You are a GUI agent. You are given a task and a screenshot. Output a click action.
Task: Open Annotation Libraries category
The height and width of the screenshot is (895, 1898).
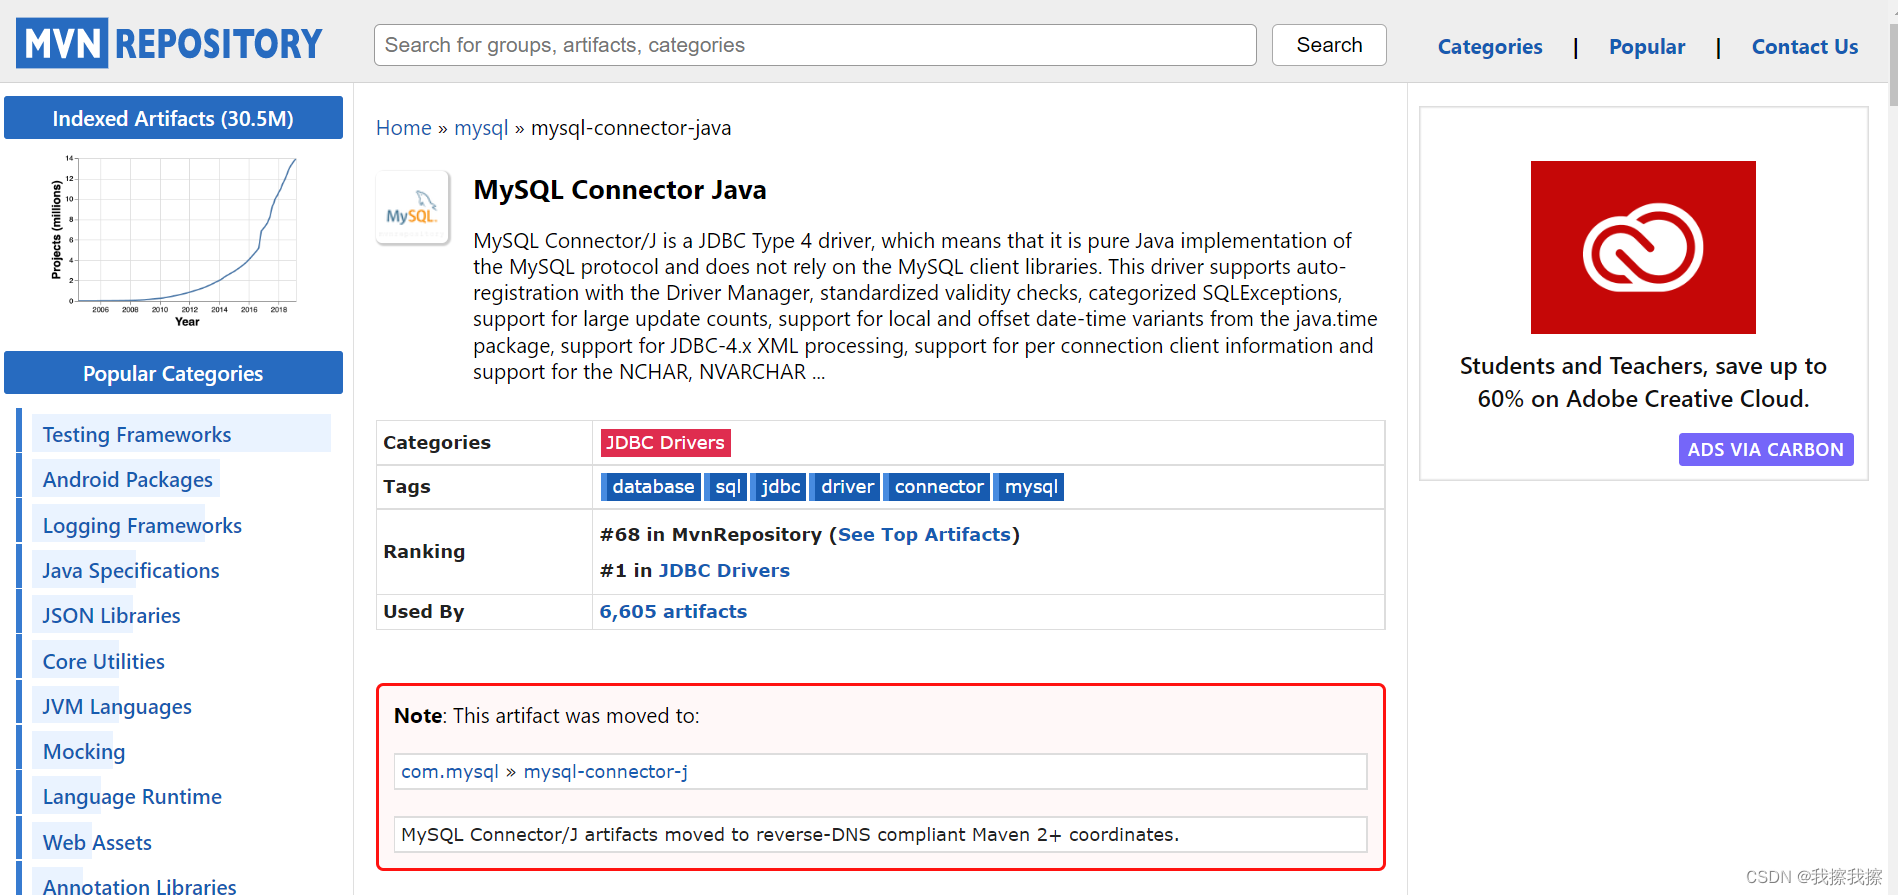(139, 886)
